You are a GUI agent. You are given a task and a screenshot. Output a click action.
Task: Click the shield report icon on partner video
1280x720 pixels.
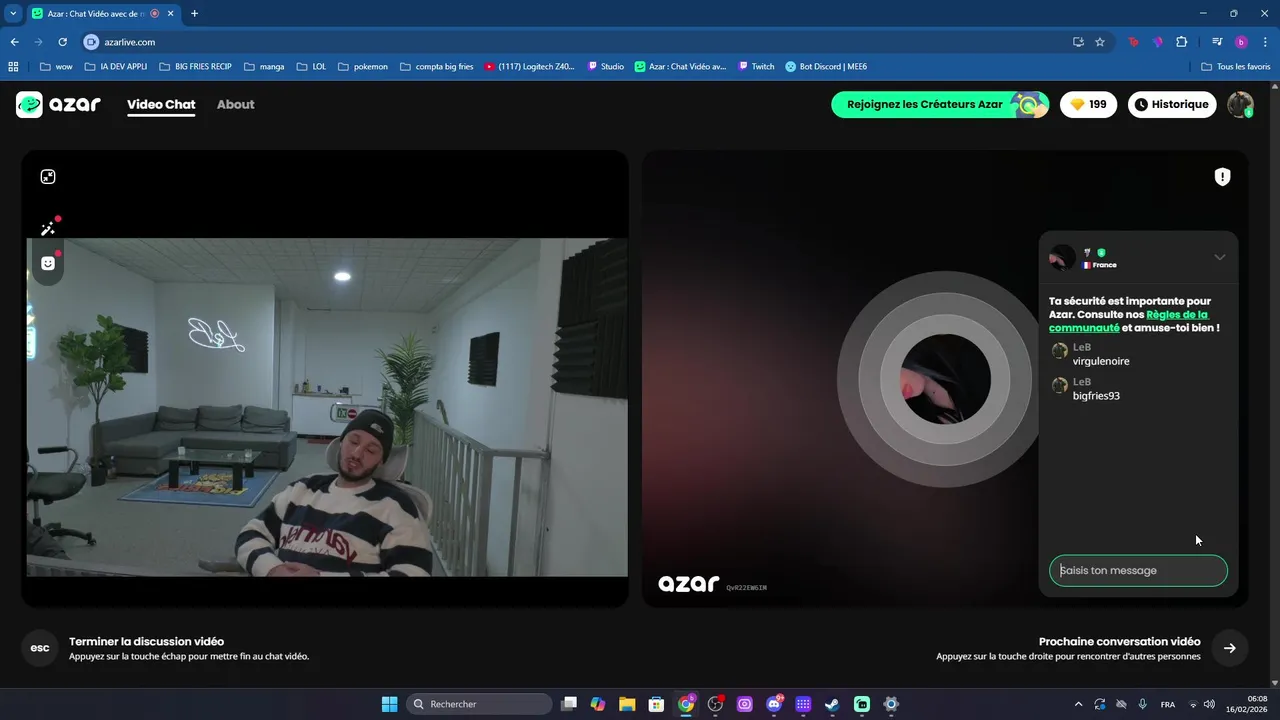[x=1222, y=177]
